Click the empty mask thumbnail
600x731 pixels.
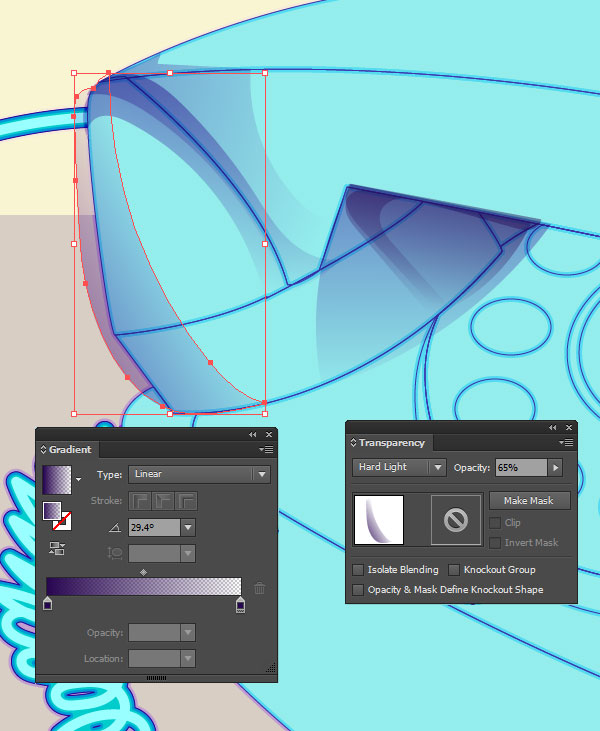(456, 520)
